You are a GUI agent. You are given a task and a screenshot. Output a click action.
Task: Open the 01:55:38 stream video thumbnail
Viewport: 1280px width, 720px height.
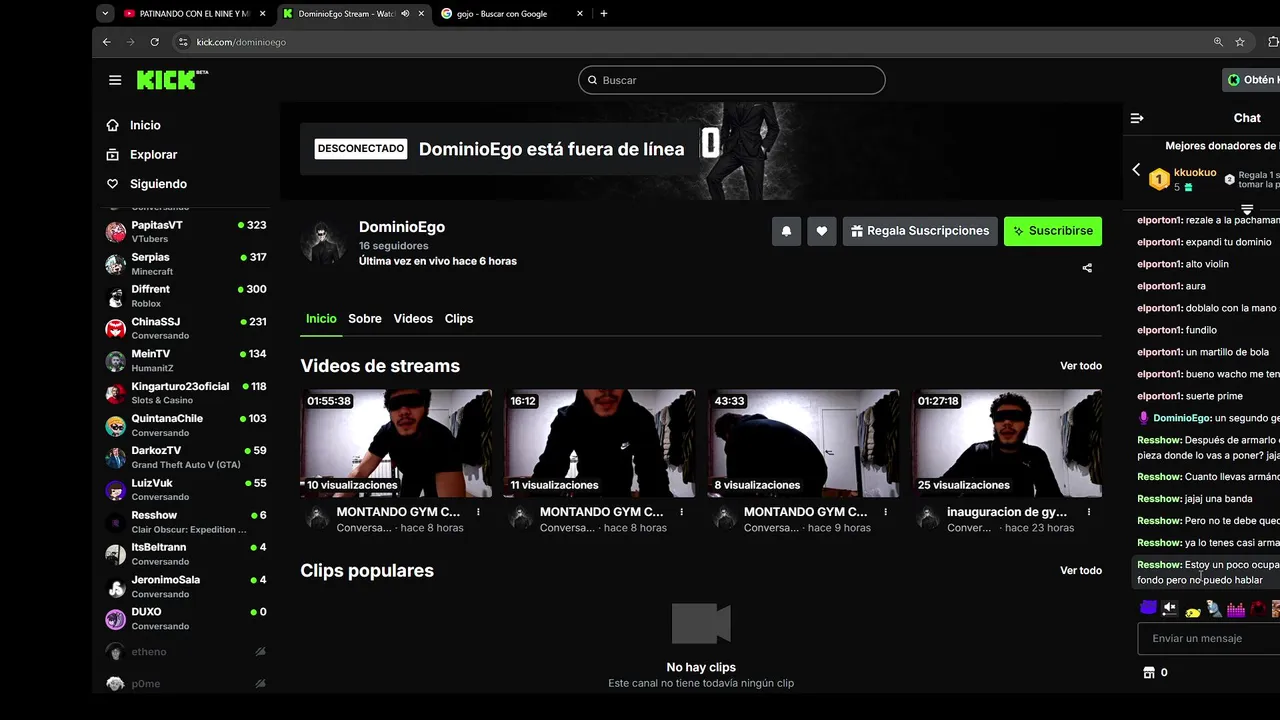click(x=396, y=443)
